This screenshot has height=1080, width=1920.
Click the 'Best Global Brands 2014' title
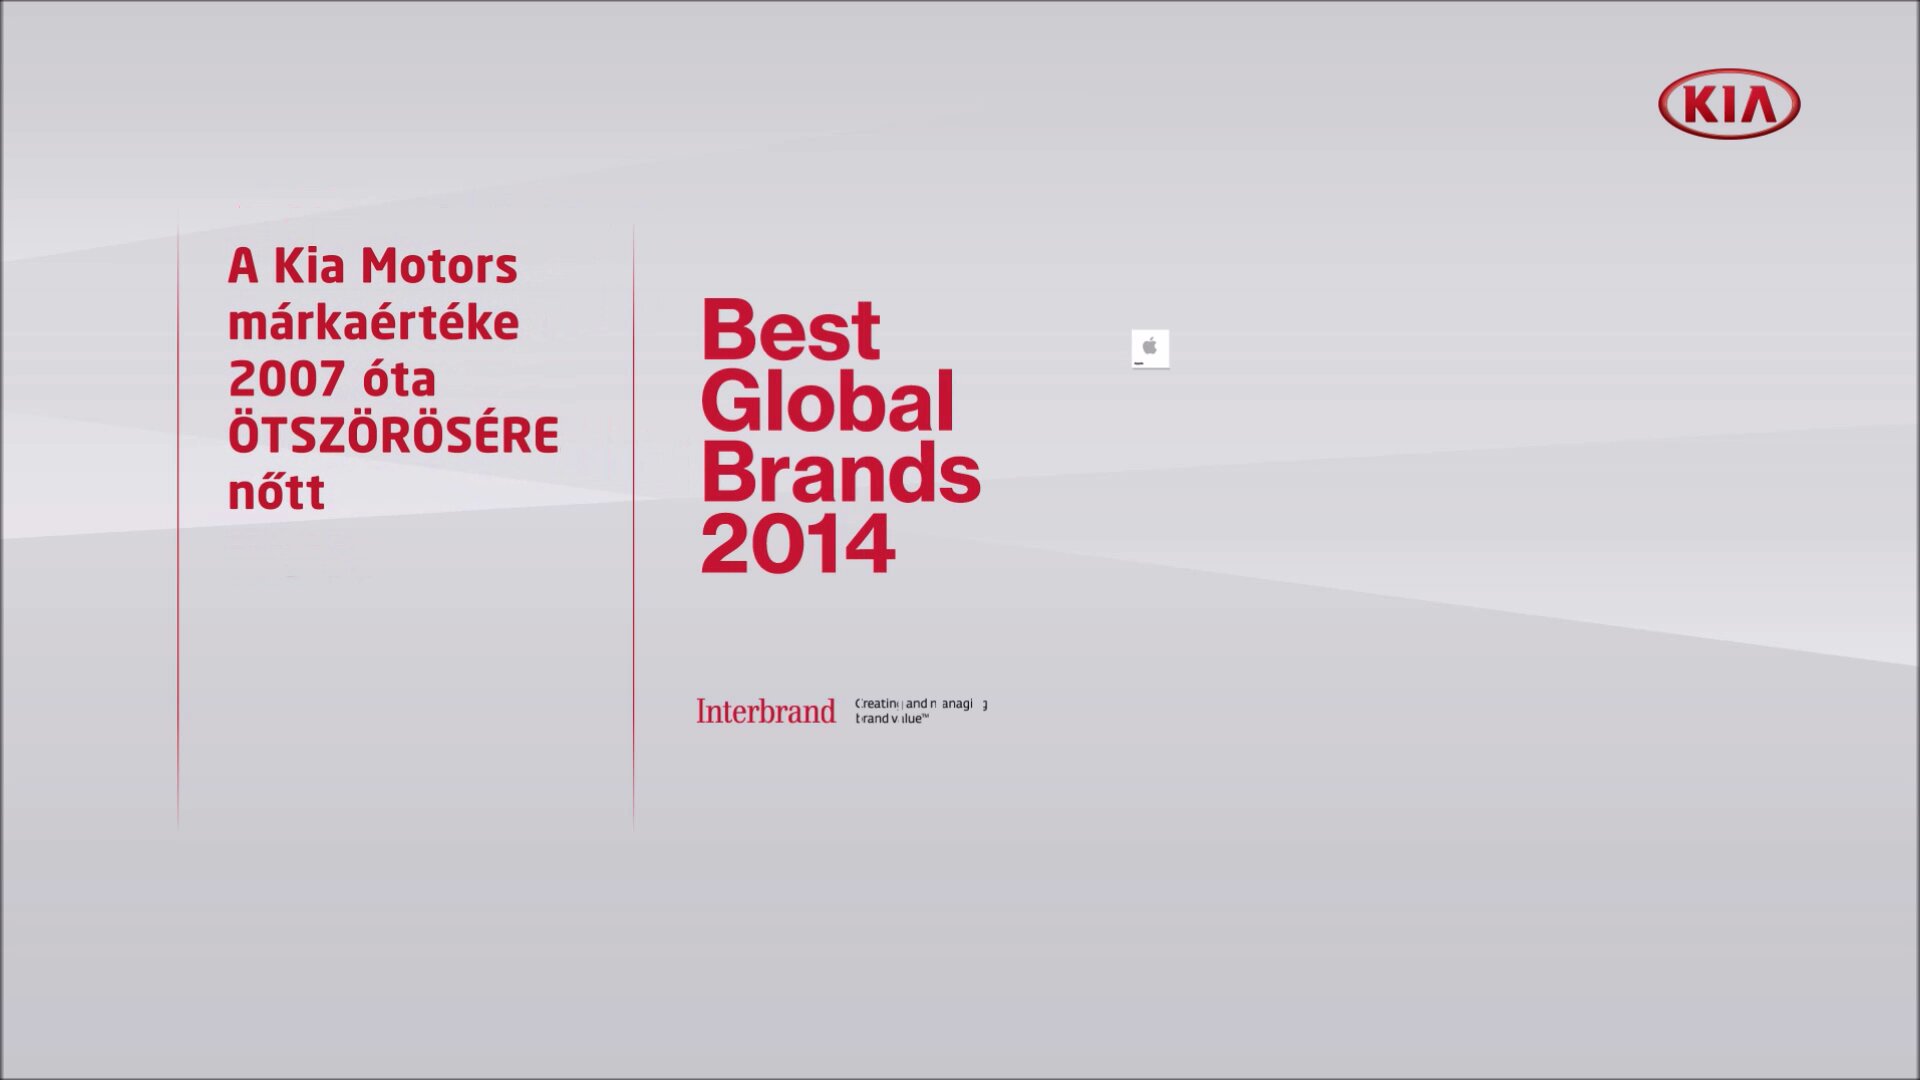[x=841, y=436]
